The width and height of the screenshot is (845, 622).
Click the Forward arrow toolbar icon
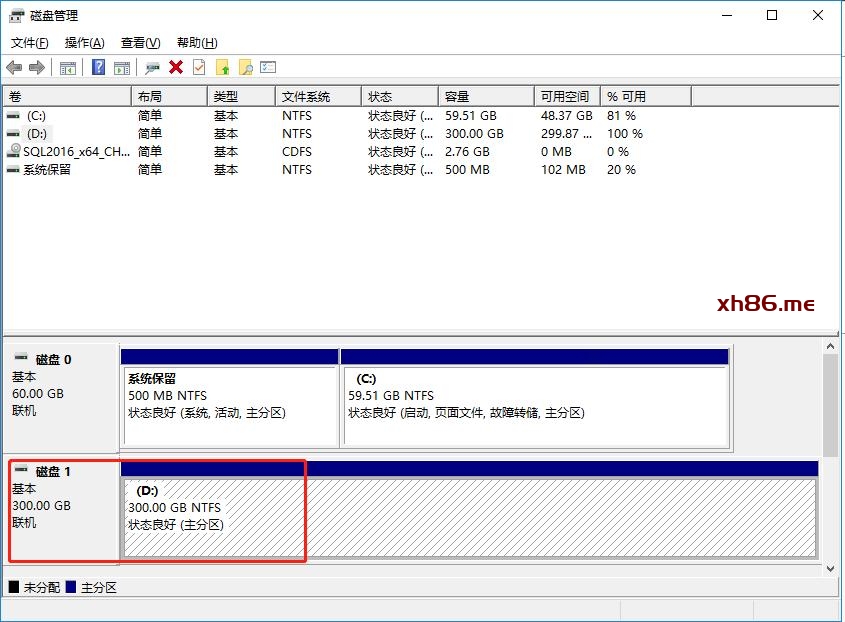[x=37, y=67]
